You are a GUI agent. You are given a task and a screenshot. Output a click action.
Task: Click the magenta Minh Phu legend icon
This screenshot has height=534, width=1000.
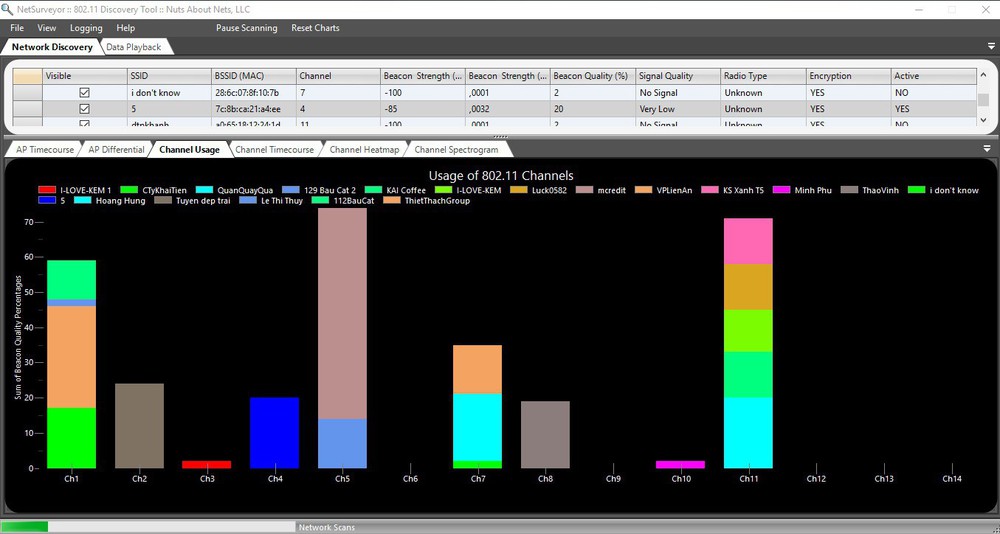pos(780,190)
